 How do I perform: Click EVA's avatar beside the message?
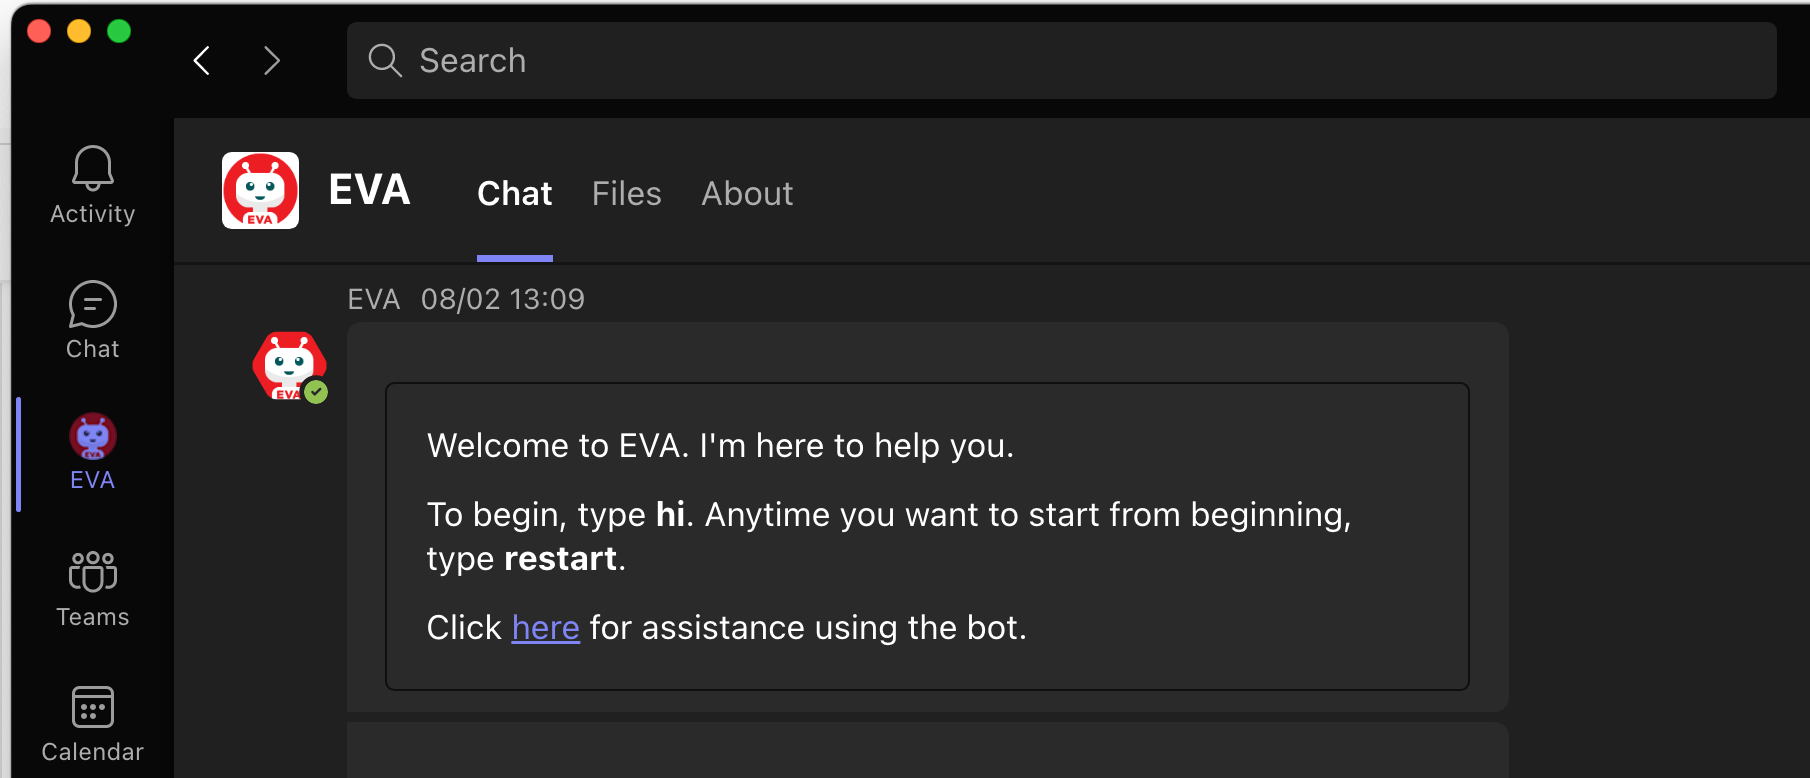coord(289,366)
